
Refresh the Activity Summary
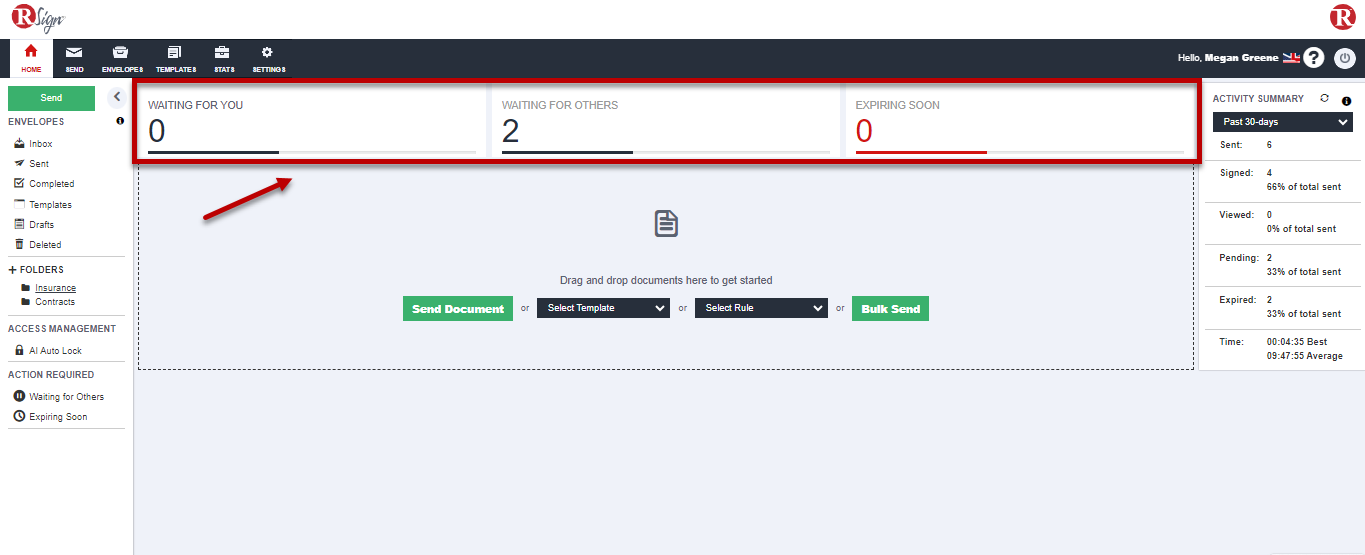(x=1325, y=98)
